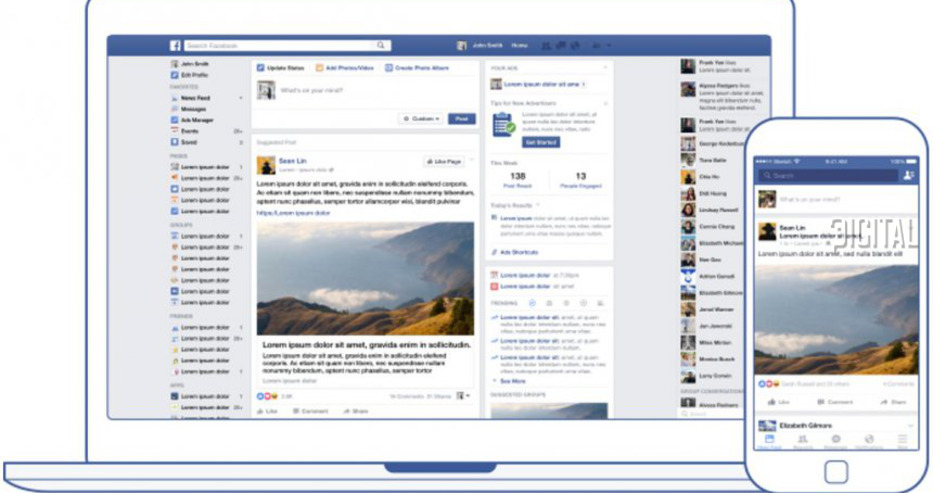Click the Share button in phone post
Viewport: 933px width, 493px height.
894,402
